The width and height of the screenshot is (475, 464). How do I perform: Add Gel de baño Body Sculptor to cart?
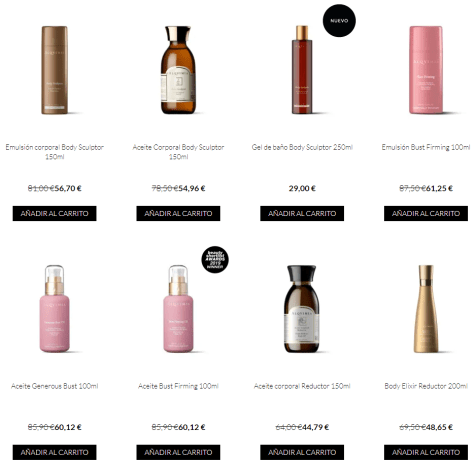[302, 213]
